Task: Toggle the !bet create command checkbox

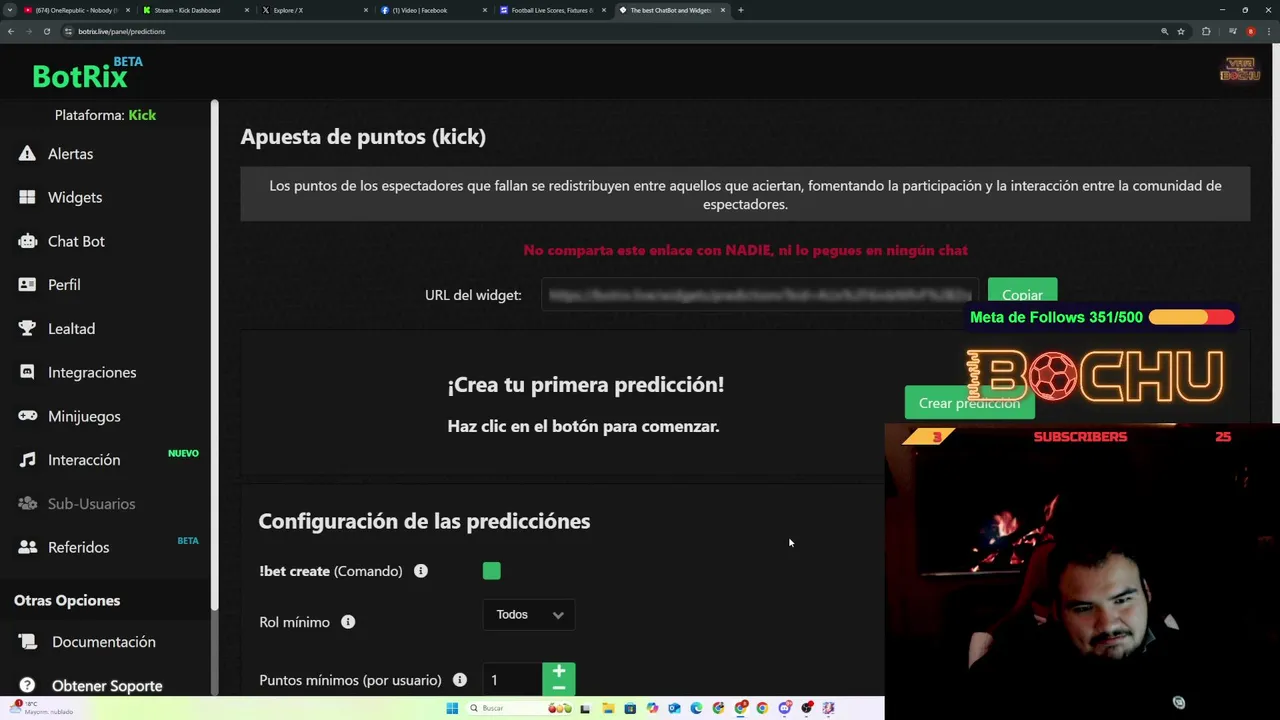Action: (491, 571)
